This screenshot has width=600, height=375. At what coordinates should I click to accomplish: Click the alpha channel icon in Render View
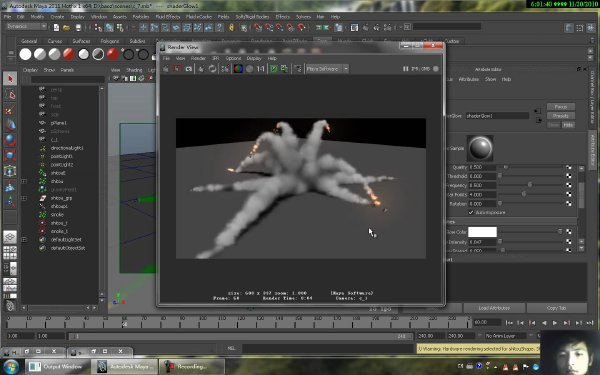[x=249, y=69]
